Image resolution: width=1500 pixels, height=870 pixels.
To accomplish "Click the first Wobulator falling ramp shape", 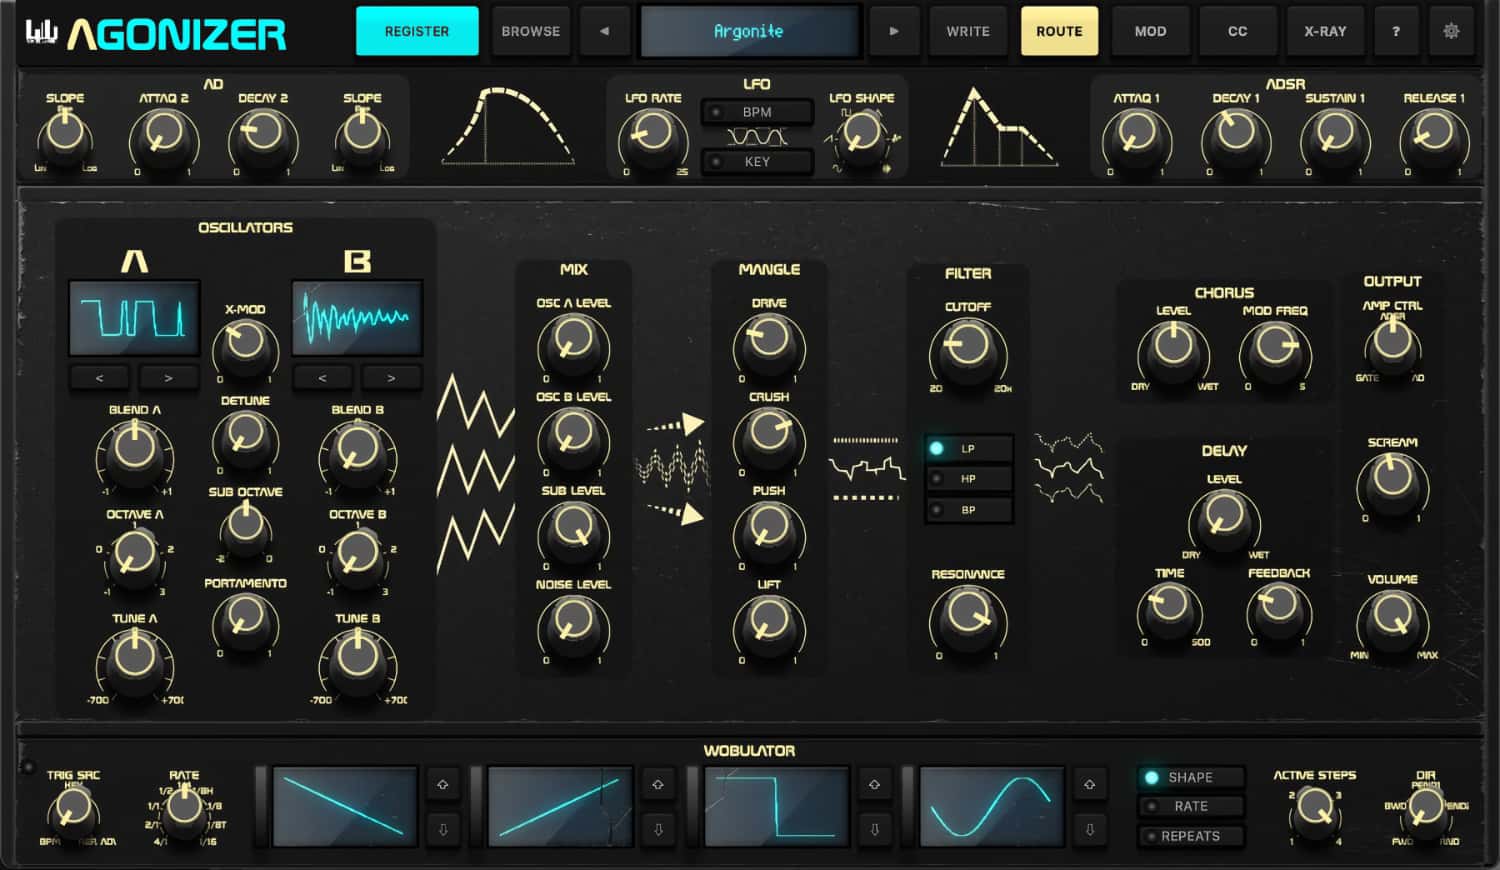I will [x=345, y=807].
